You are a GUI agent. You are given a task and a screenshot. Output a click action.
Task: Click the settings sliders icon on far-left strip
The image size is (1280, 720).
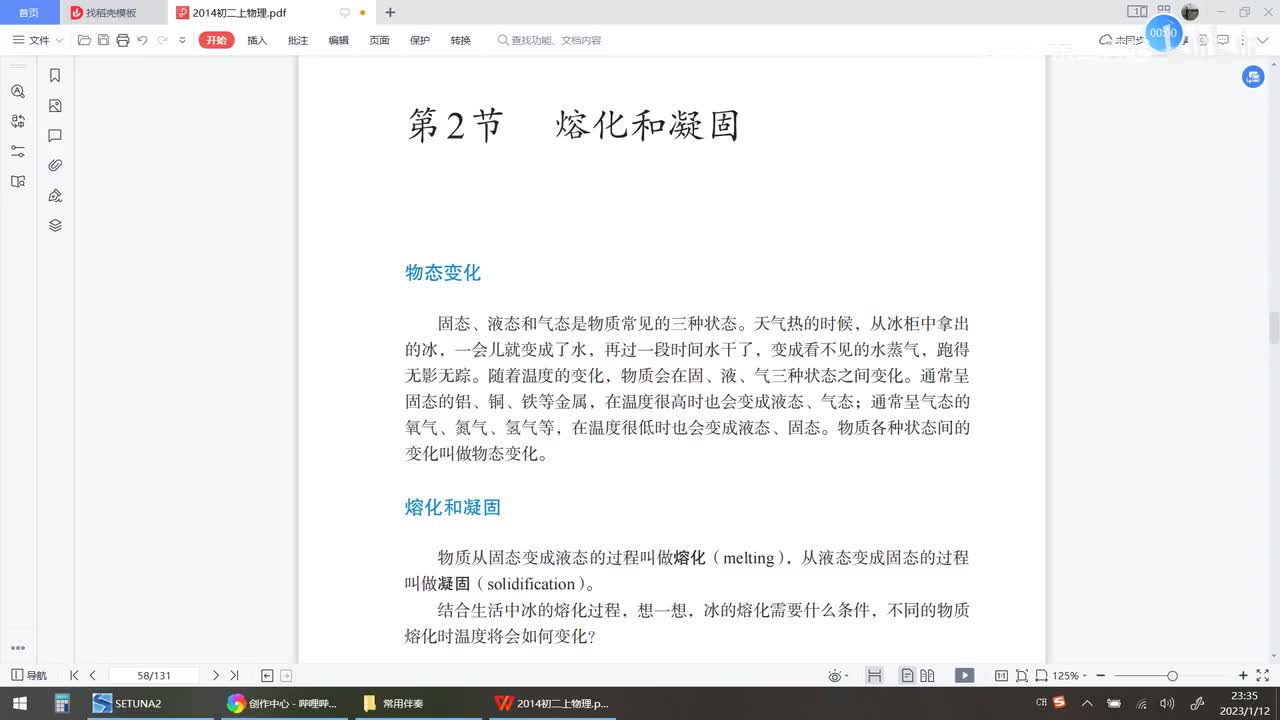point(17,151)
